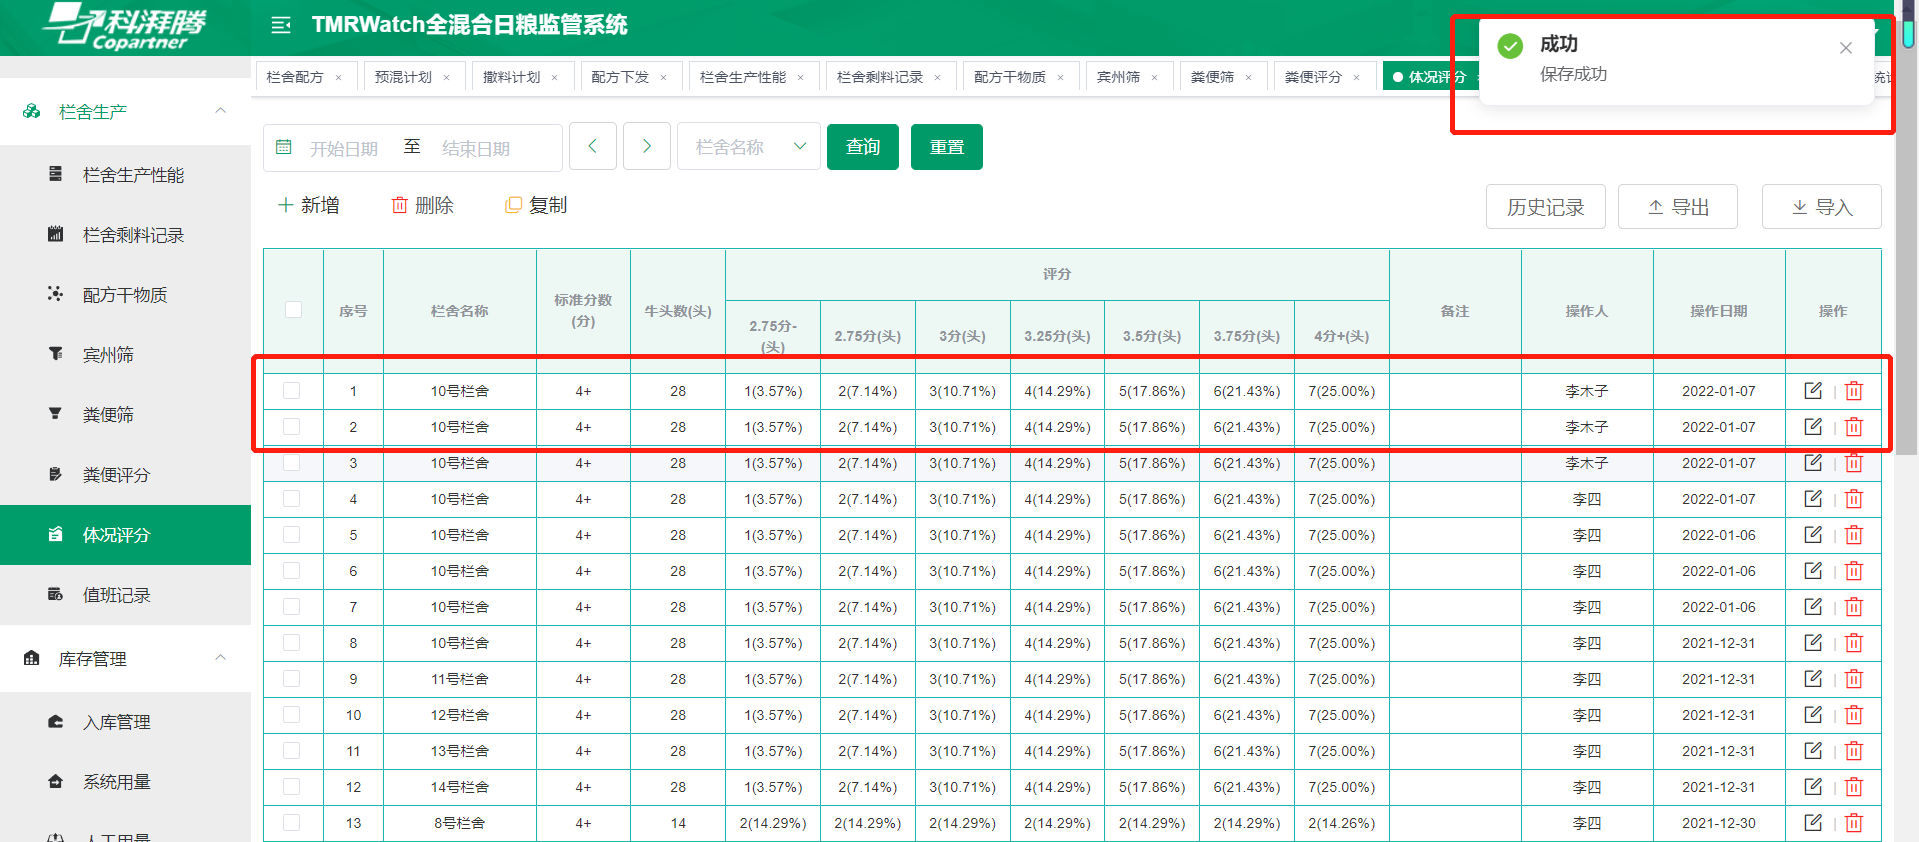Click edit icon for row 4
This screenshot has width=1919, height=842.
pos(1812,499)
